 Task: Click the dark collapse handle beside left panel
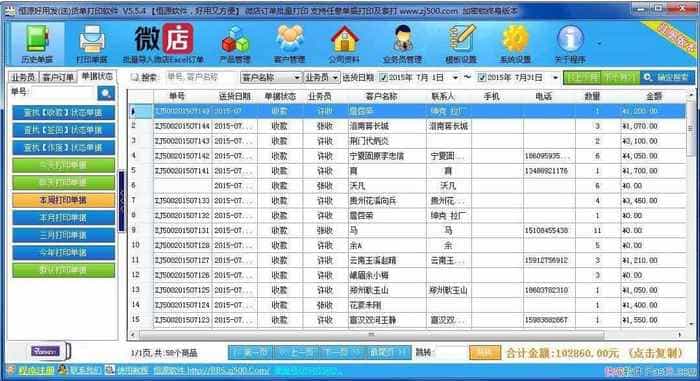121,201
